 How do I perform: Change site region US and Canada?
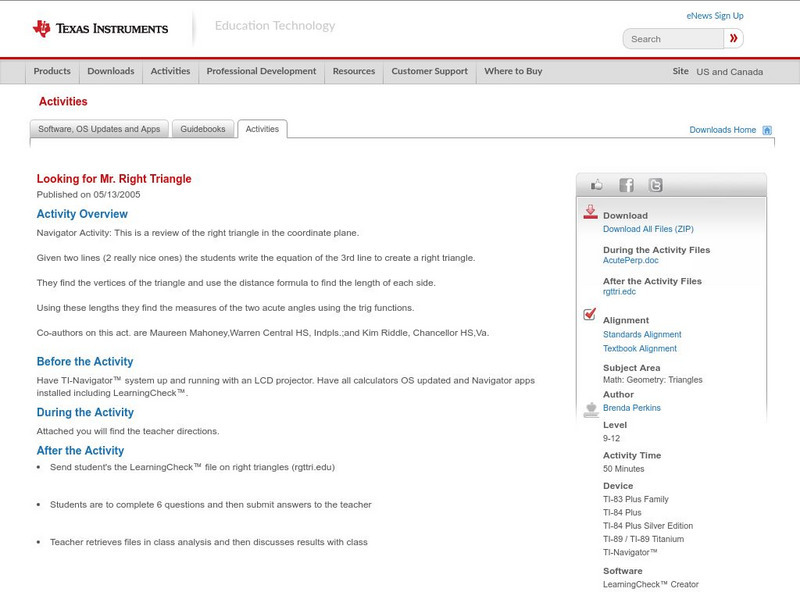tap(729, 72)
